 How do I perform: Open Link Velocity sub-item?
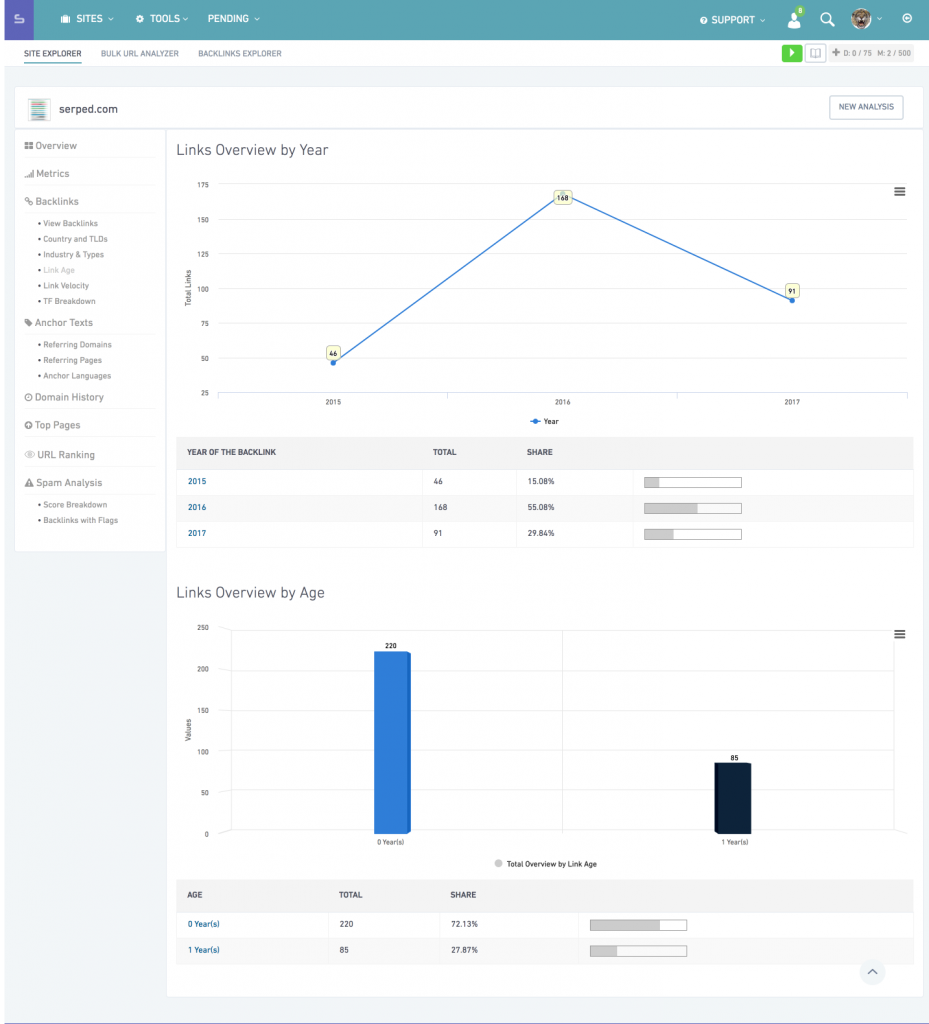coord(66,286)
